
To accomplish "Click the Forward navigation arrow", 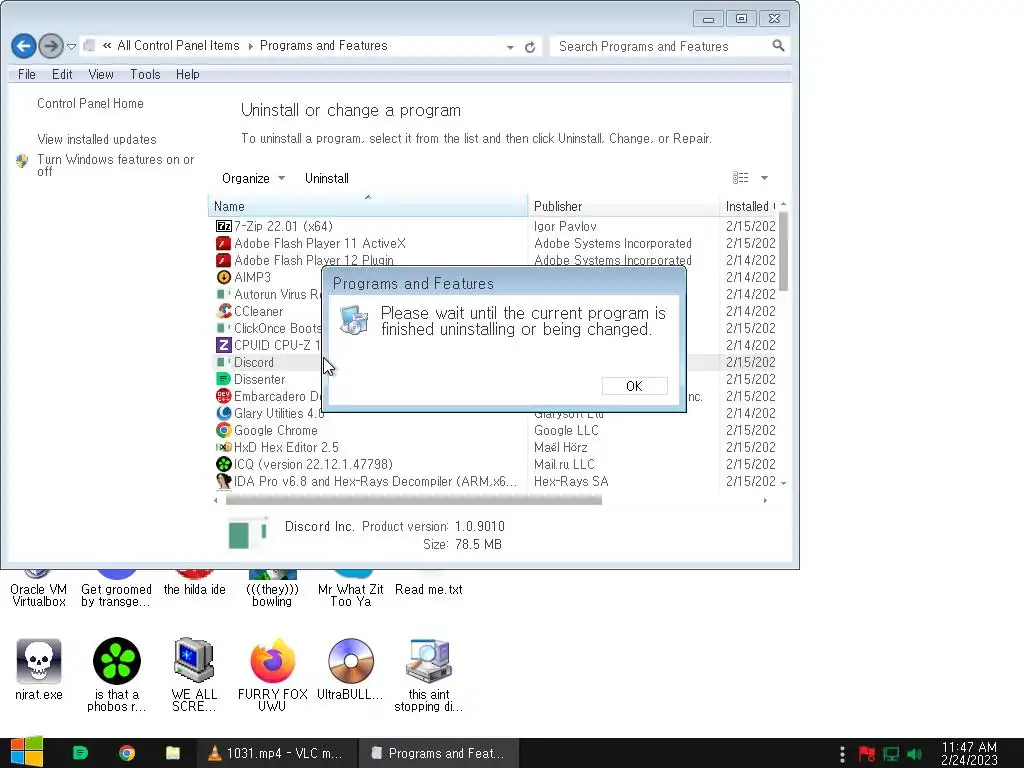I will (x=50, y=46).
